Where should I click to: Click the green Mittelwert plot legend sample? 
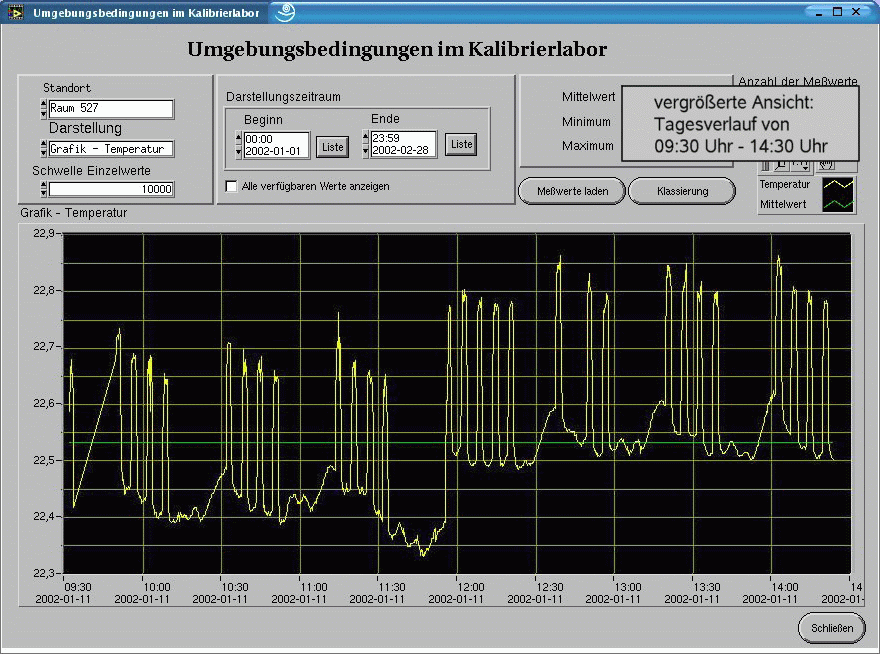838,204
